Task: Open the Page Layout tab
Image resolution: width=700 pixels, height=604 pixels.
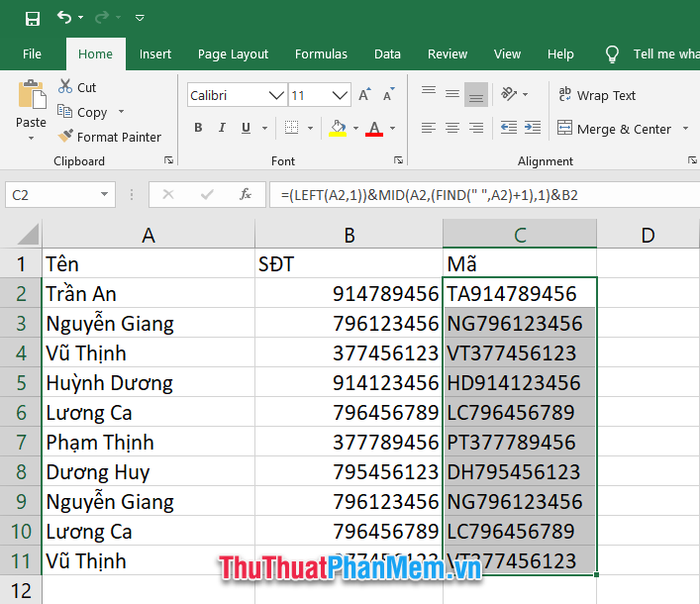Action: (233, 54)
